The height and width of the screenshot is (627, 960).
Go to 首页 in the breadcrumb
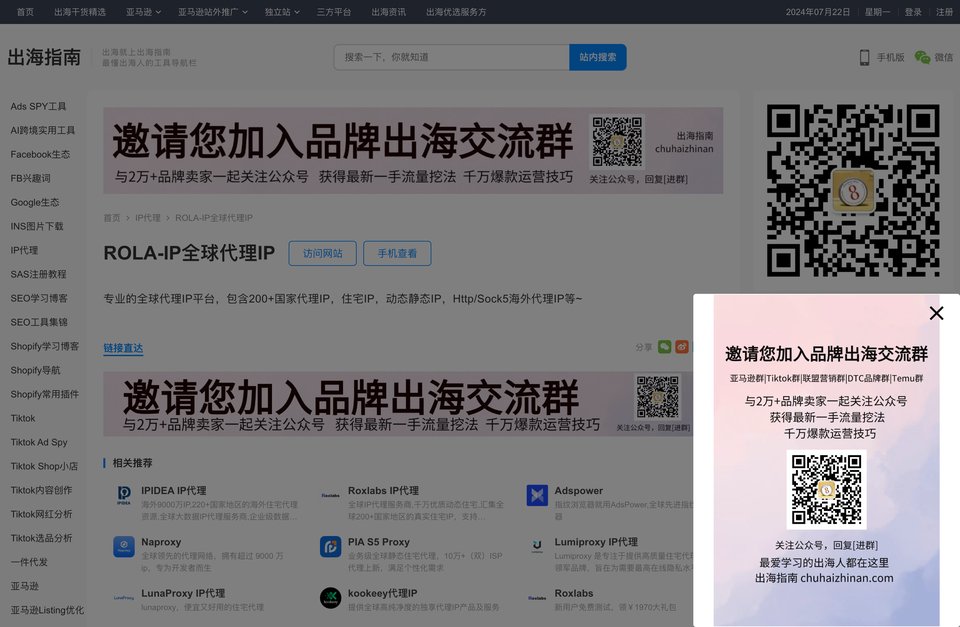click(112, 218)
